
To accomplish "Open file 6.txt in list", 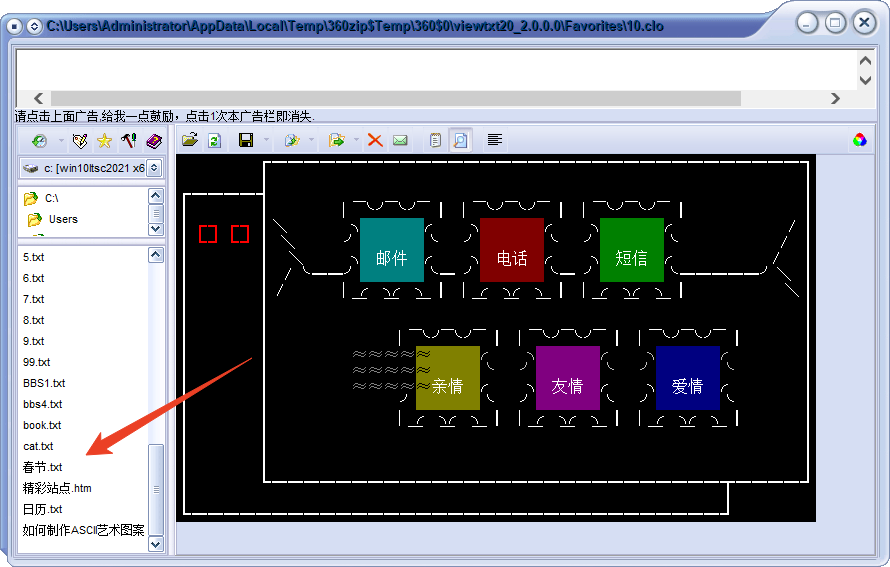I will [x=33, y=278].
